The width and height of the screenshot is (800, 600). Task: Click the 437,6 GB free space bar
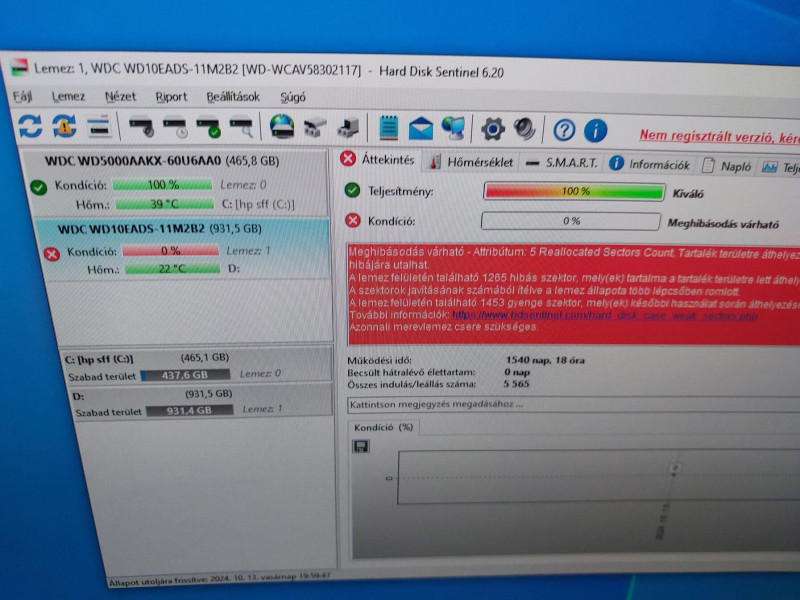tap(185, 375)
